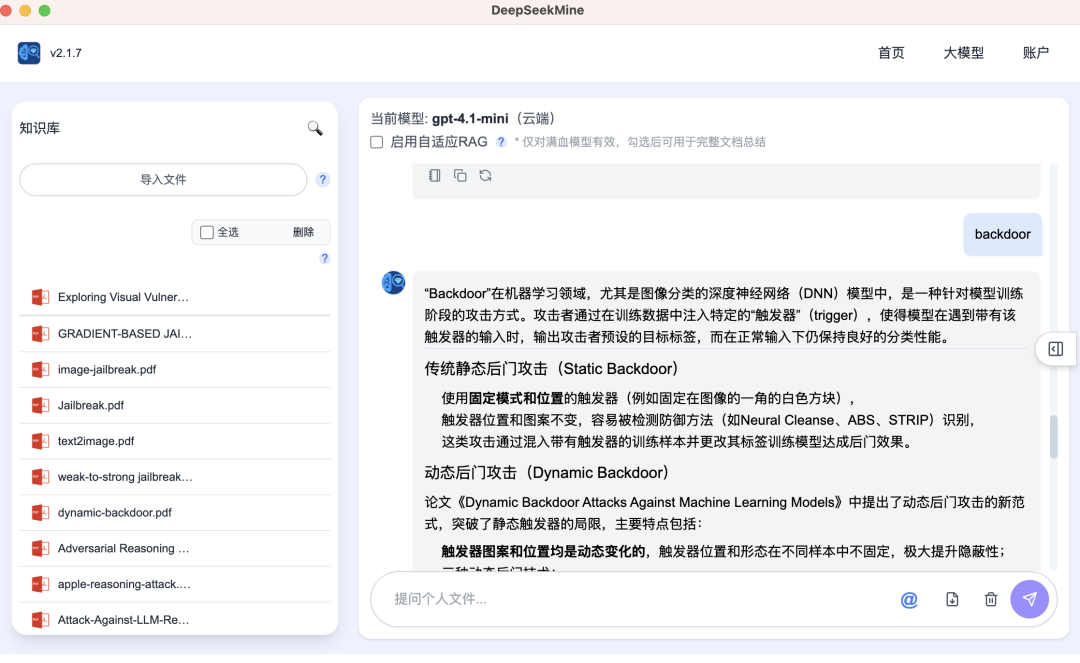Click heading 动态后门攻击 (Dynamic Backdoor)
The height and width of the screenshot is (663, 1080).
[546, 473]
